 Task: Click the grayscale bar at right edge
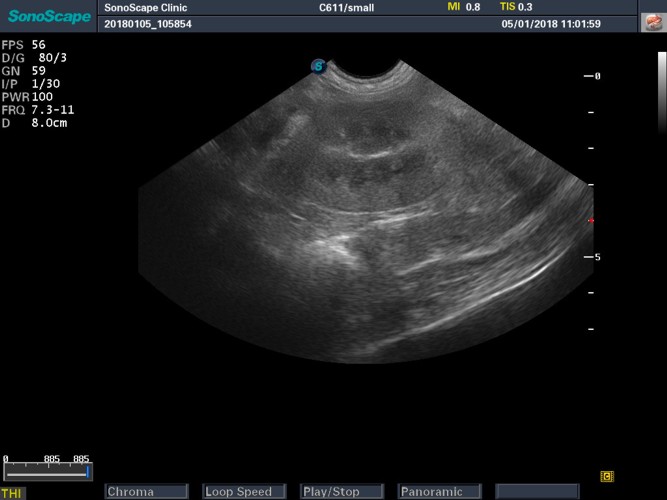(x=662, y=91)
